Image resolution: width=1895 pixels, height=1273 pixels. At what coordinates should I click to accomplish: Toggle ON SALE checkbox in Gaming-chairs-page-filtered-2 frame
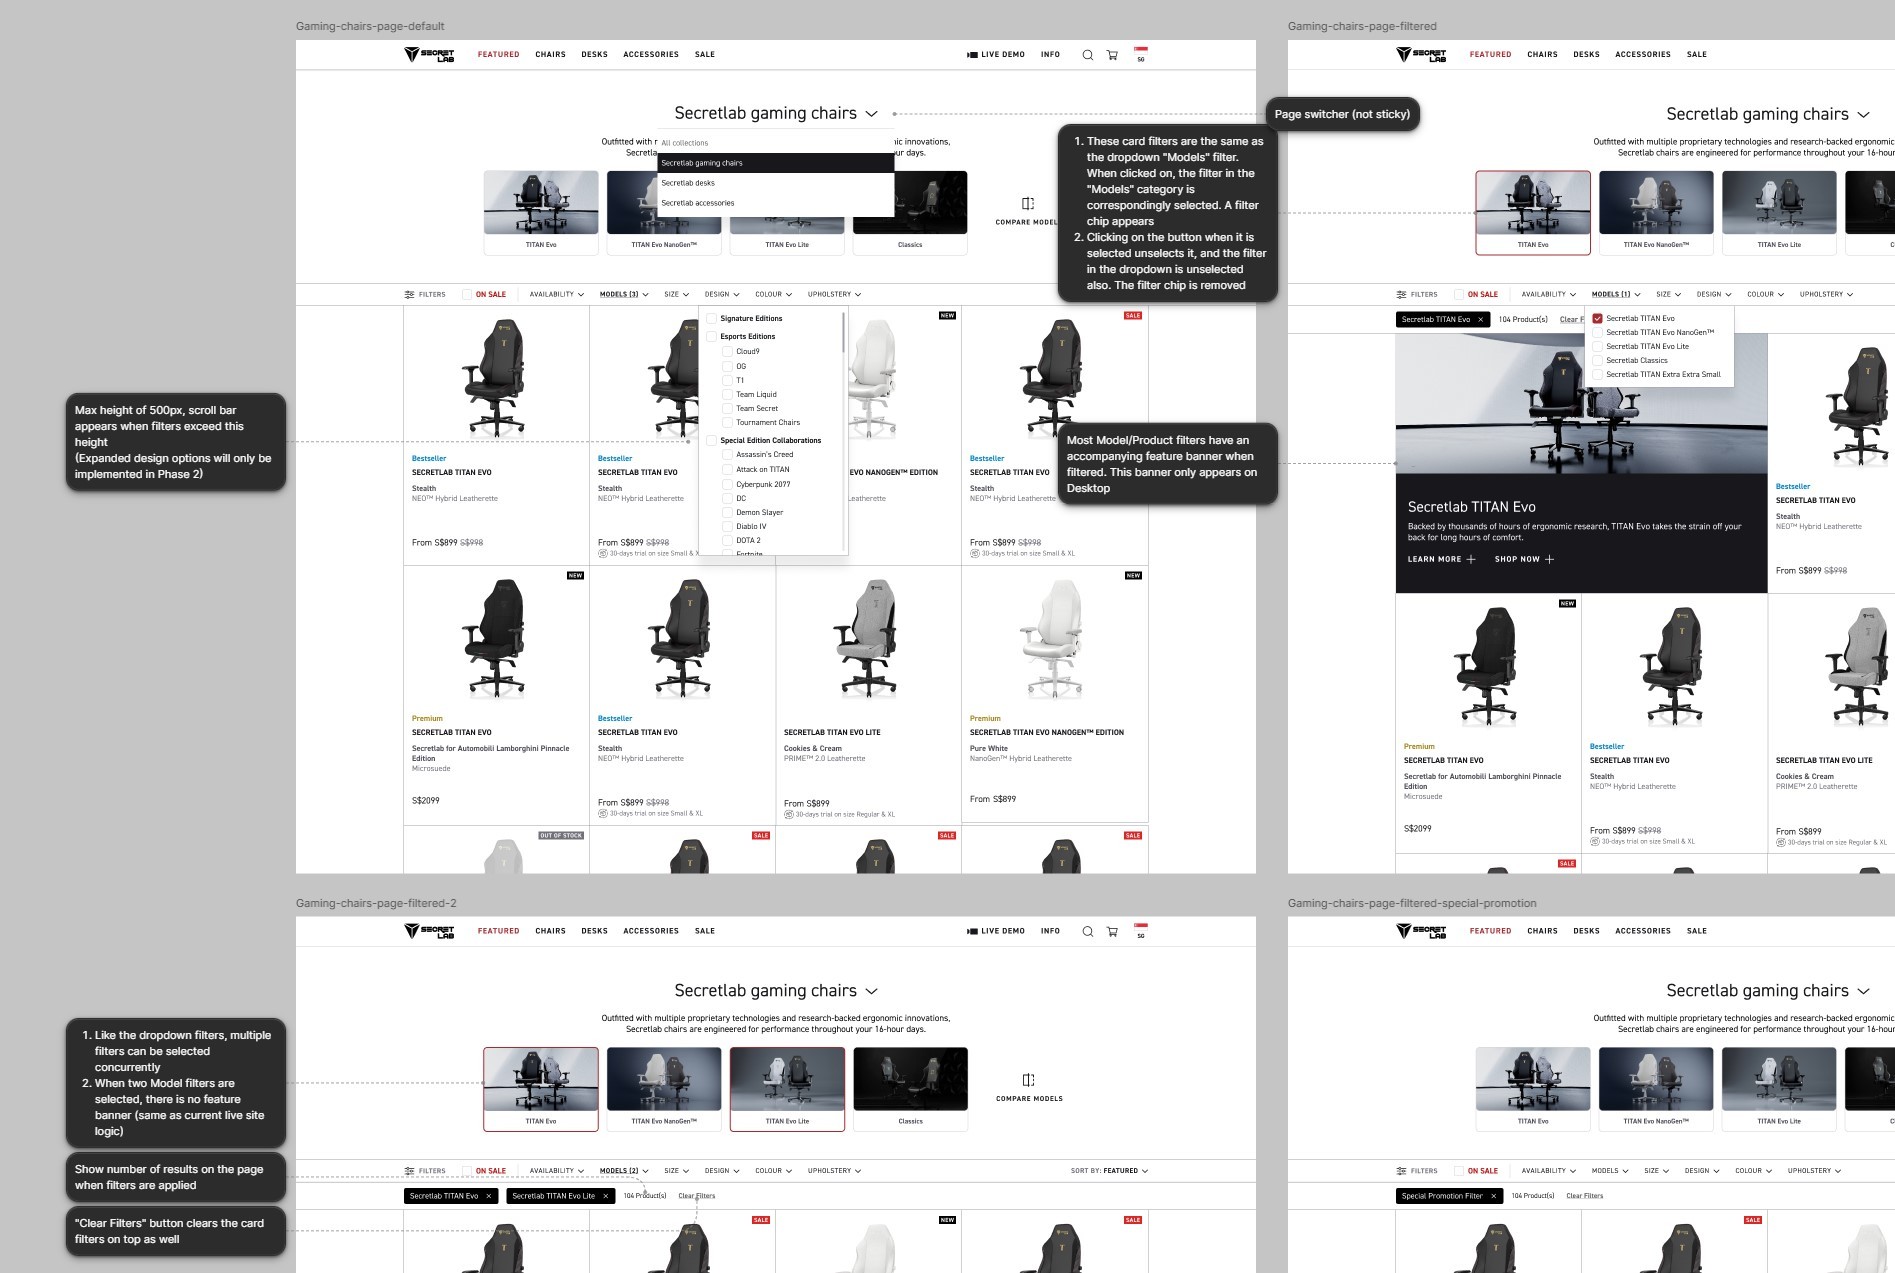coord(467,1171)
